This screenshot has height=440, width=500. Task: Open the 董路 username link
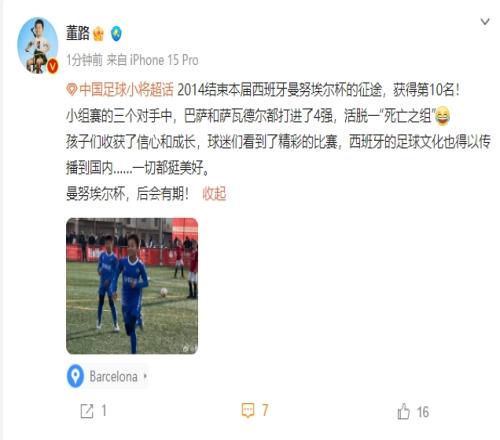tap(78, 33)
